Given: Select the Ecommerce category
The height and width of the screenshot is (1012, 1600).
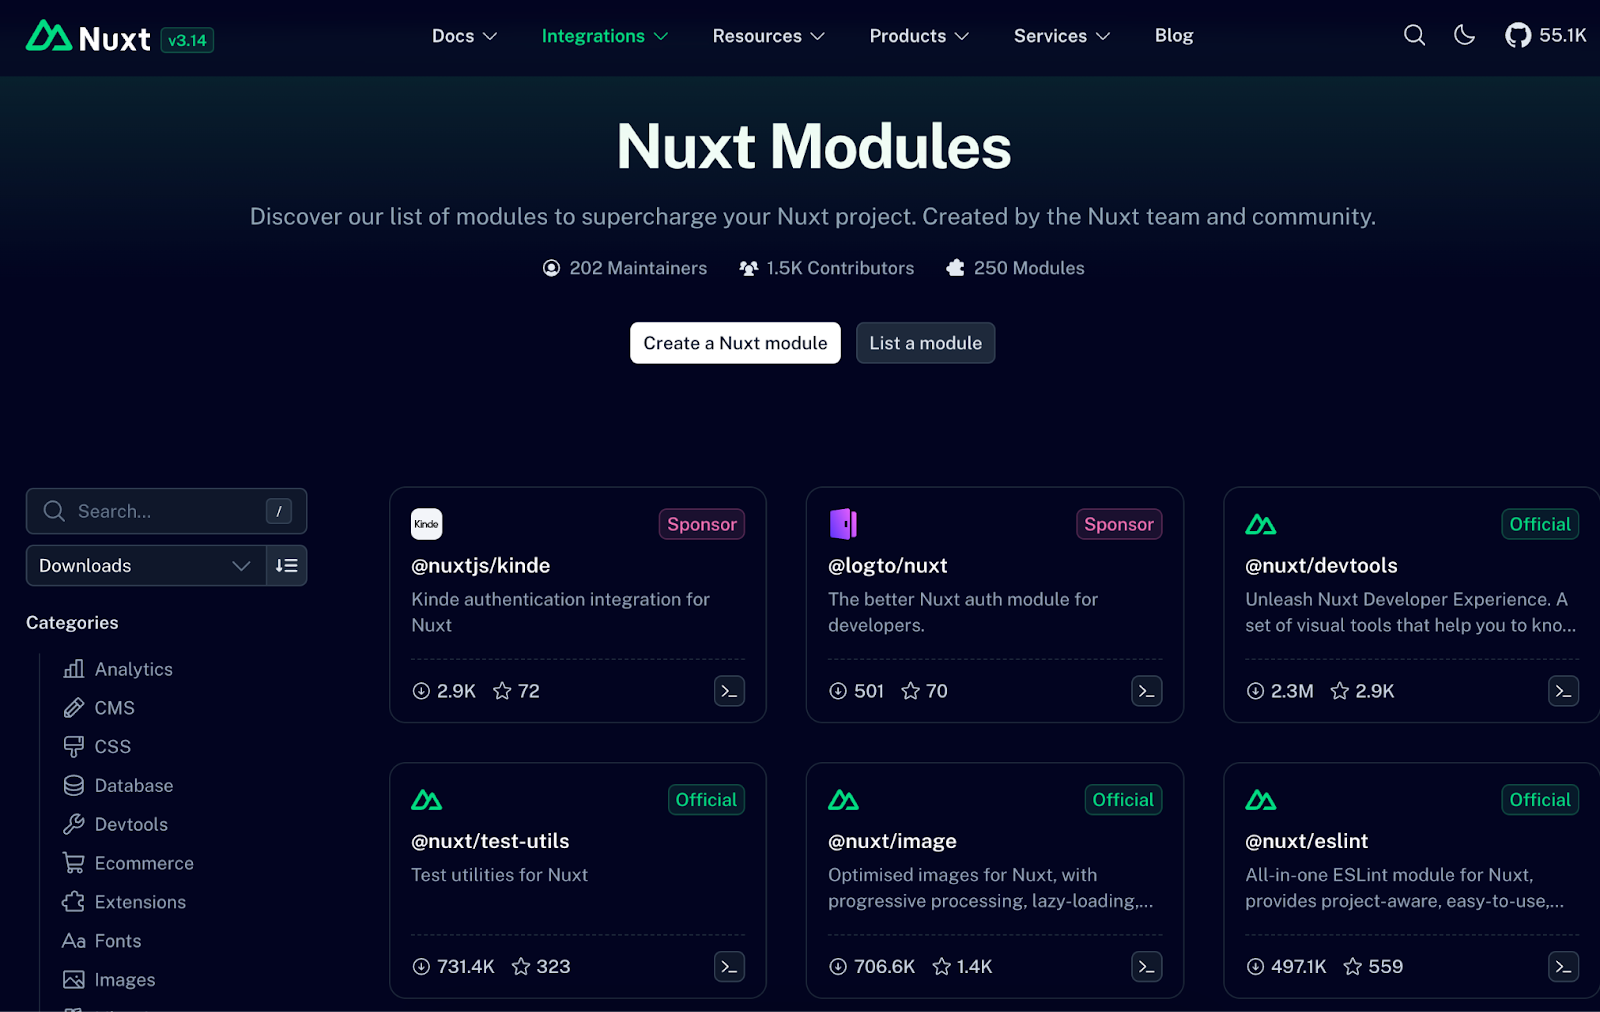Looking at the screenshot, I should [128, 863].
